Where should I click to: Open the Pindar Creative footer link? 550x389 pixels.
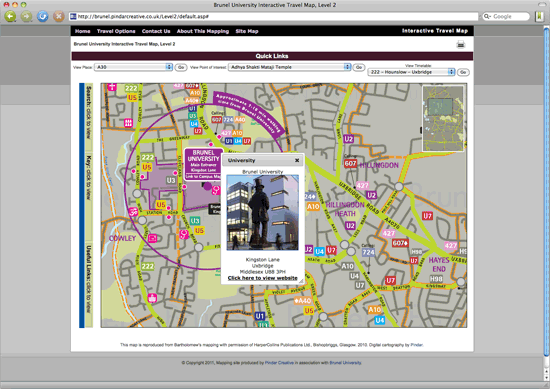point(279,363)
